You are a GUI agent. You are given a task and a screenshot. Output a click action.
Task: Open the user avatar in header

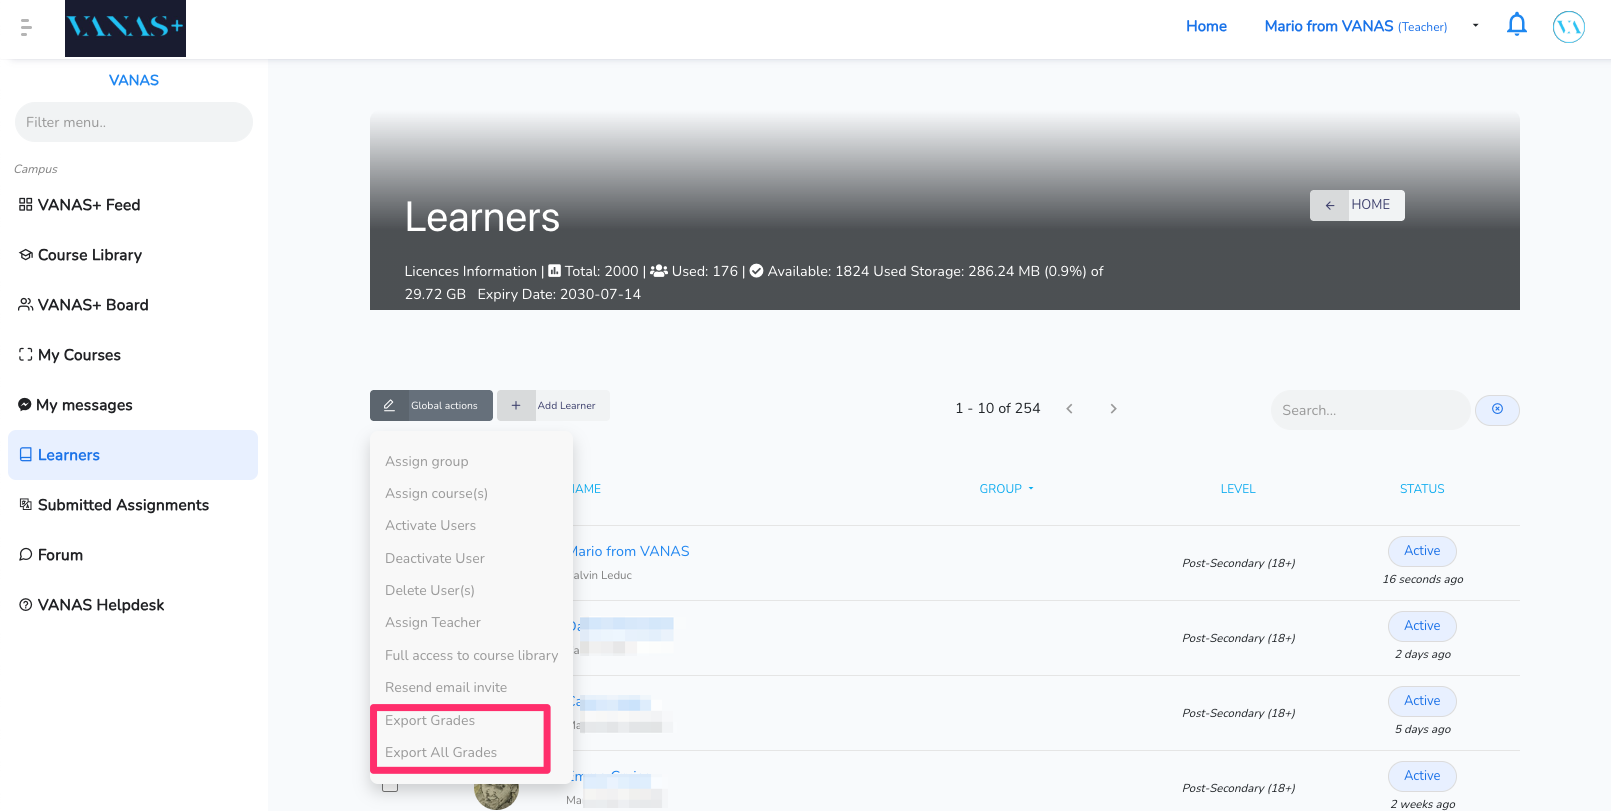(x=1568, y=27)
